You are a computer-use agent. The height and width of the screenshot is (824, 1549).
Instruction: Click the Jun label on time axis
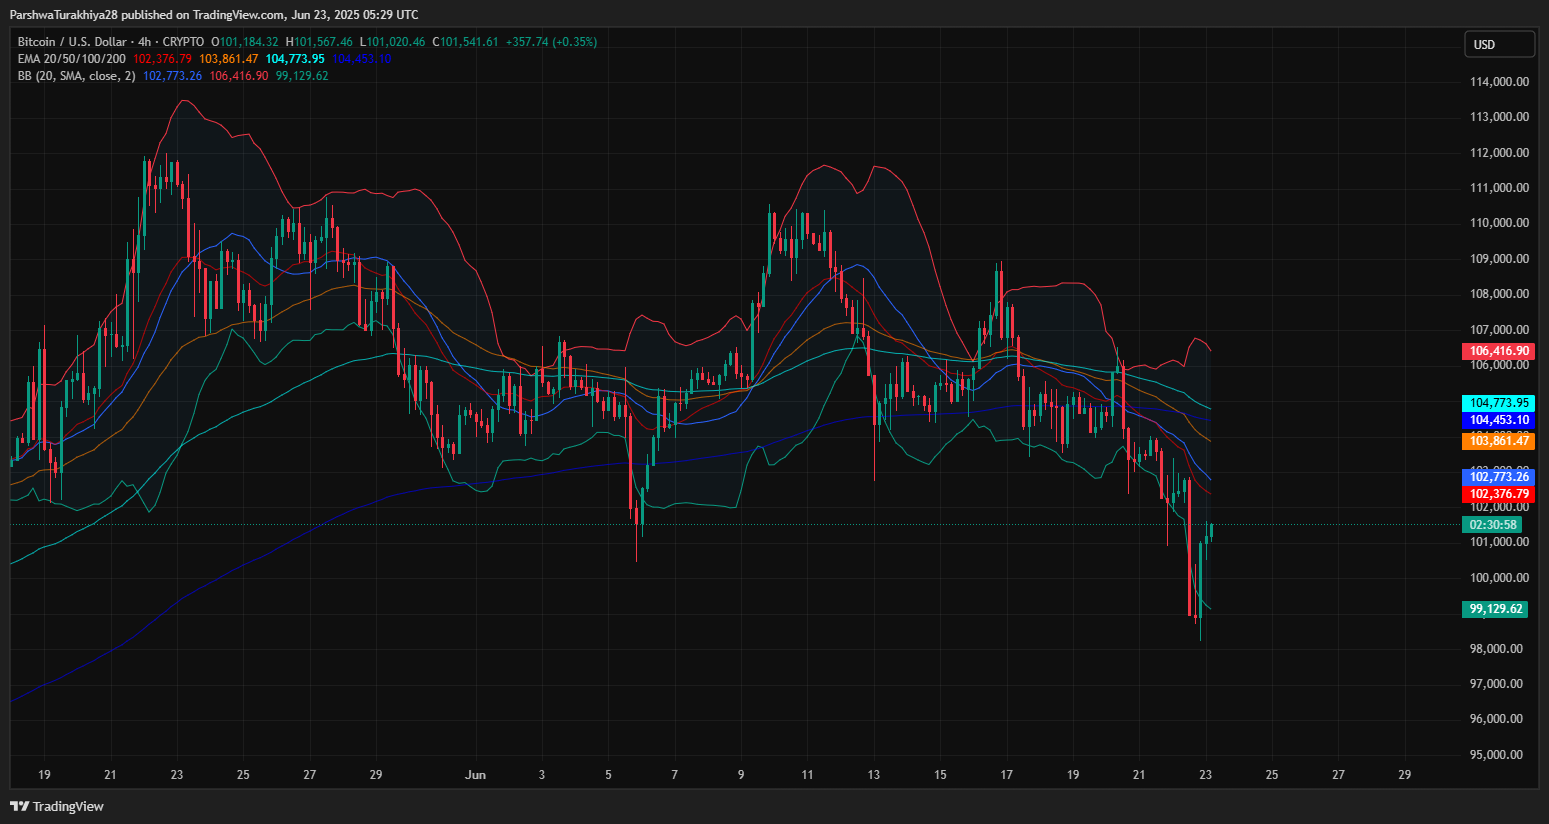[x=476, y=775]
